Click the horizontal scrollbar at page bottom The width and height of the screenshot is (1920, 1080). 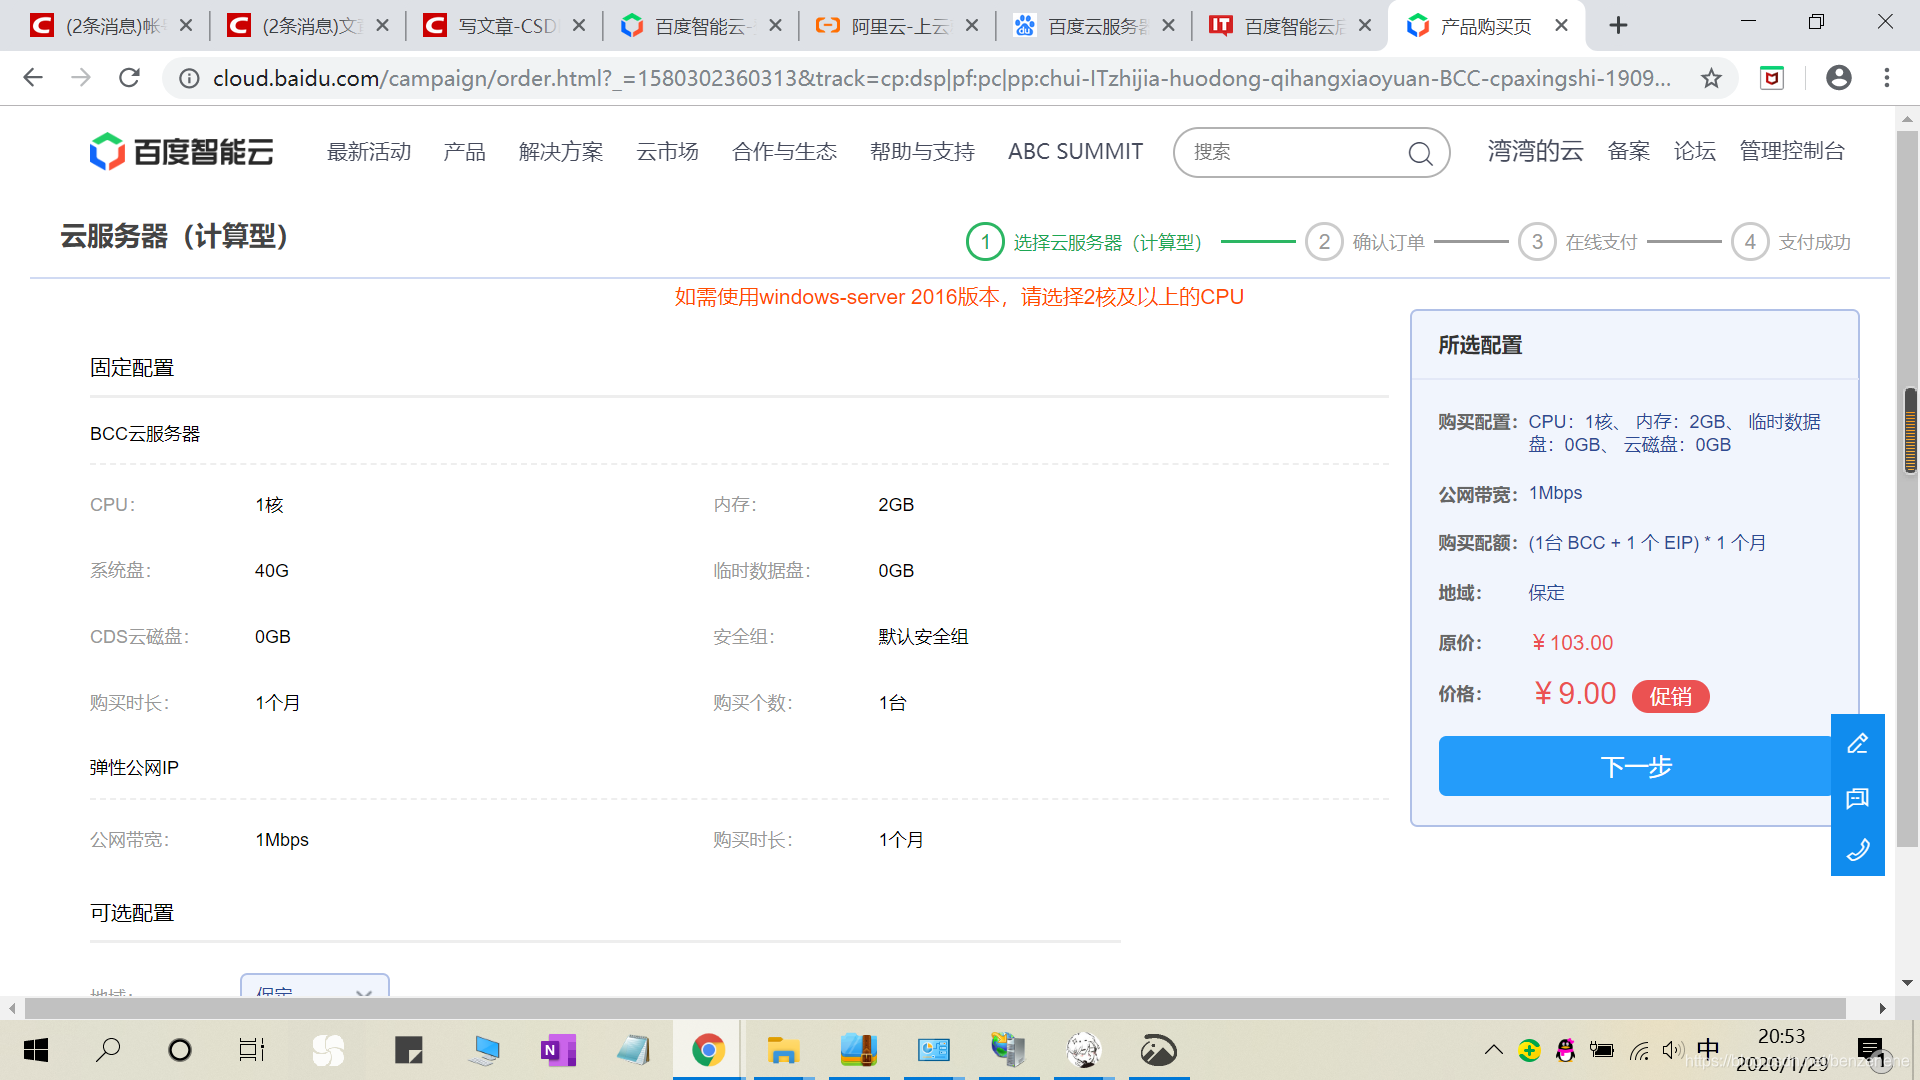(x=935, y=1008)
